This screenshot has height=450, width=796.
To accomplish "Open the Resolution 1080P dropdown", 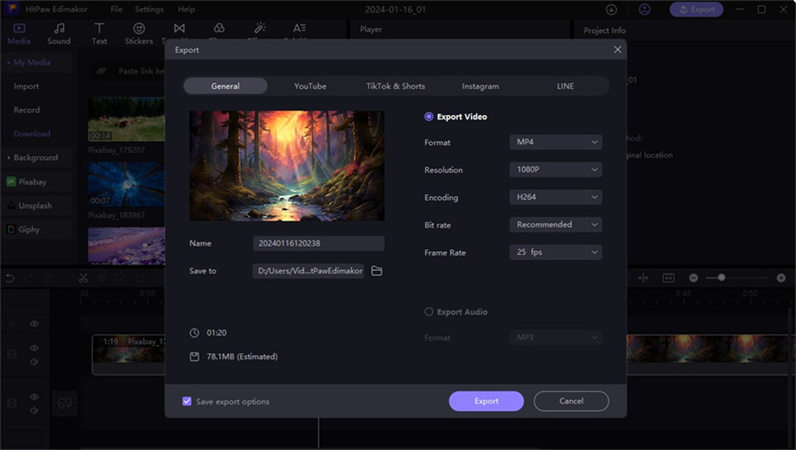I will pos(555,170).
